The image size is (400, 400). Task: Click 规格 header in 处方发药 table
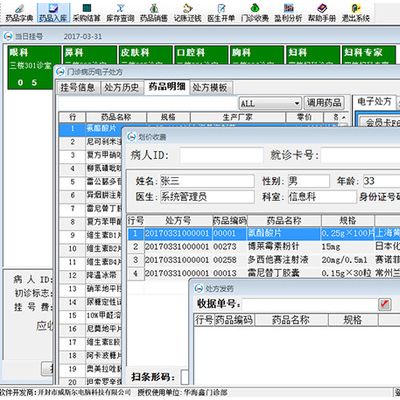tap(353, 320)
